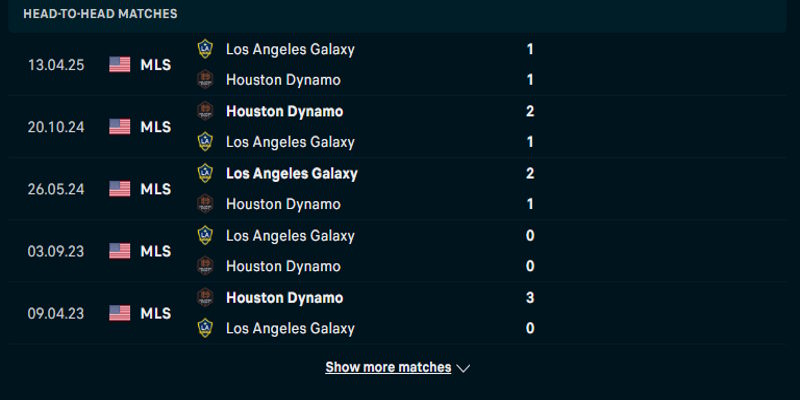Image resolution: width=800 pixels, height=400 pixels.
Task: Expand list with Show more matches chevron
Action: coord(463,368)
